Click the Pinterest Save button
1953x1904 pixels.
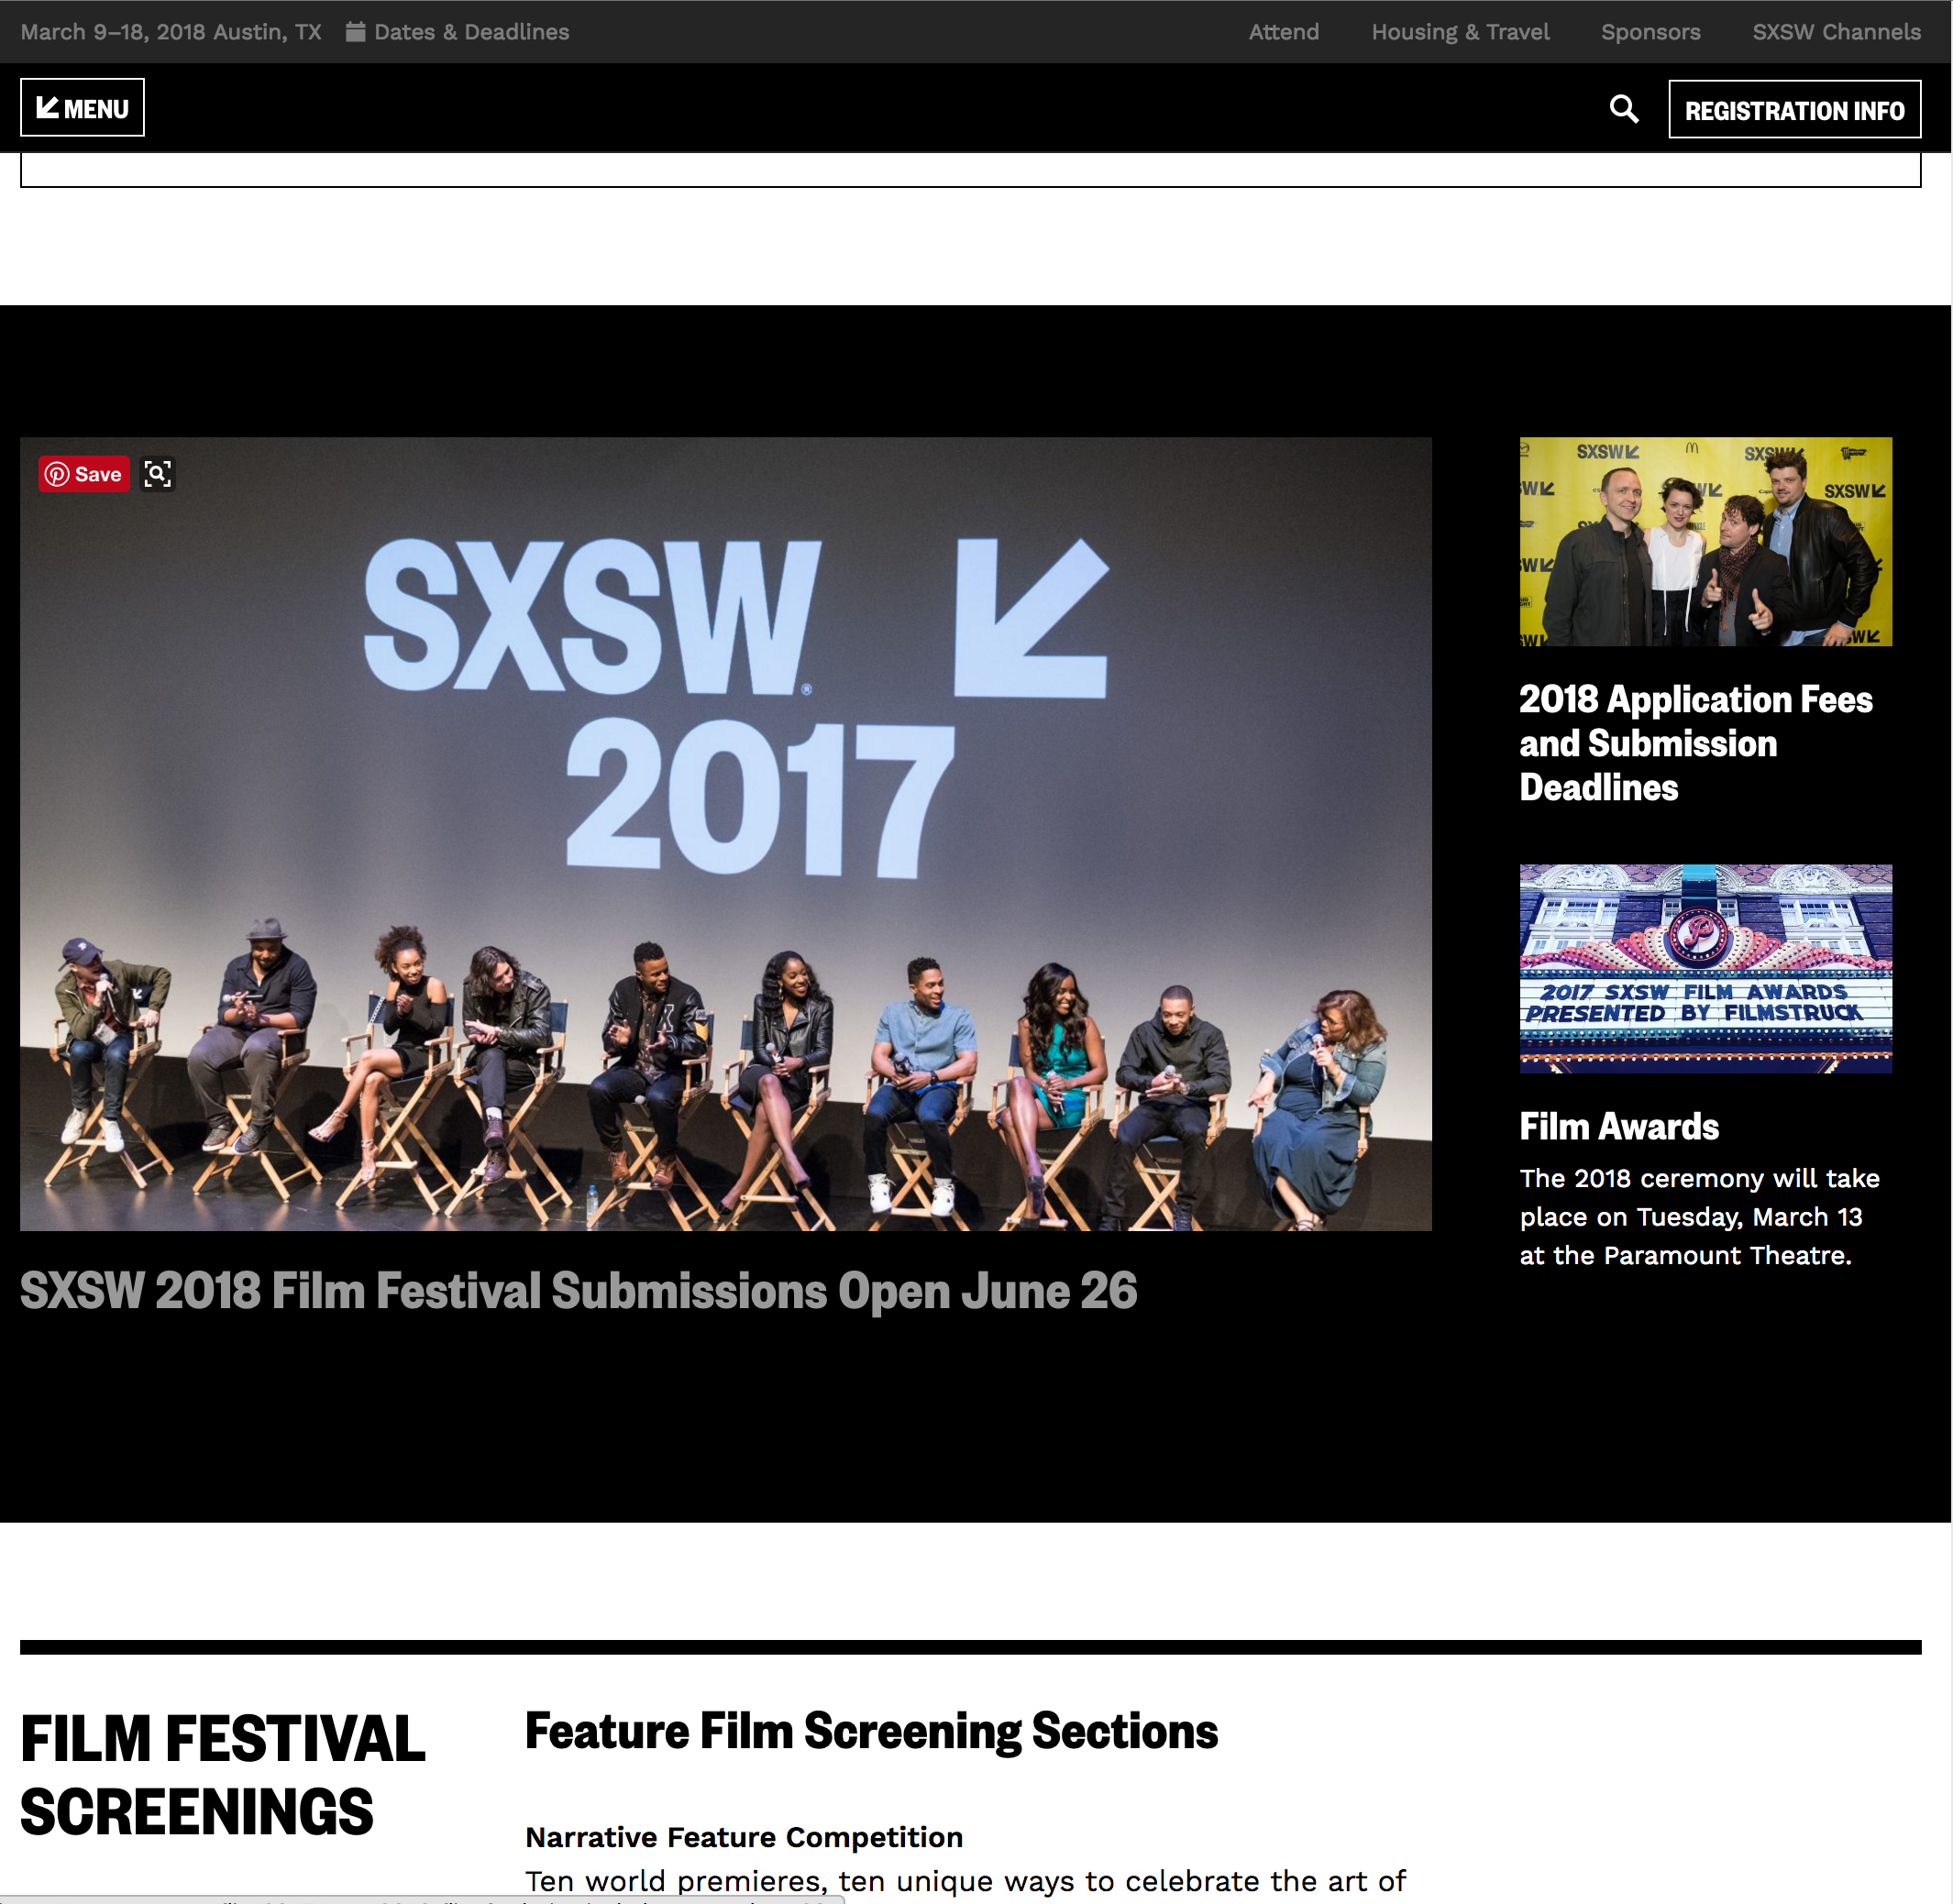click(x=84, y=474)
